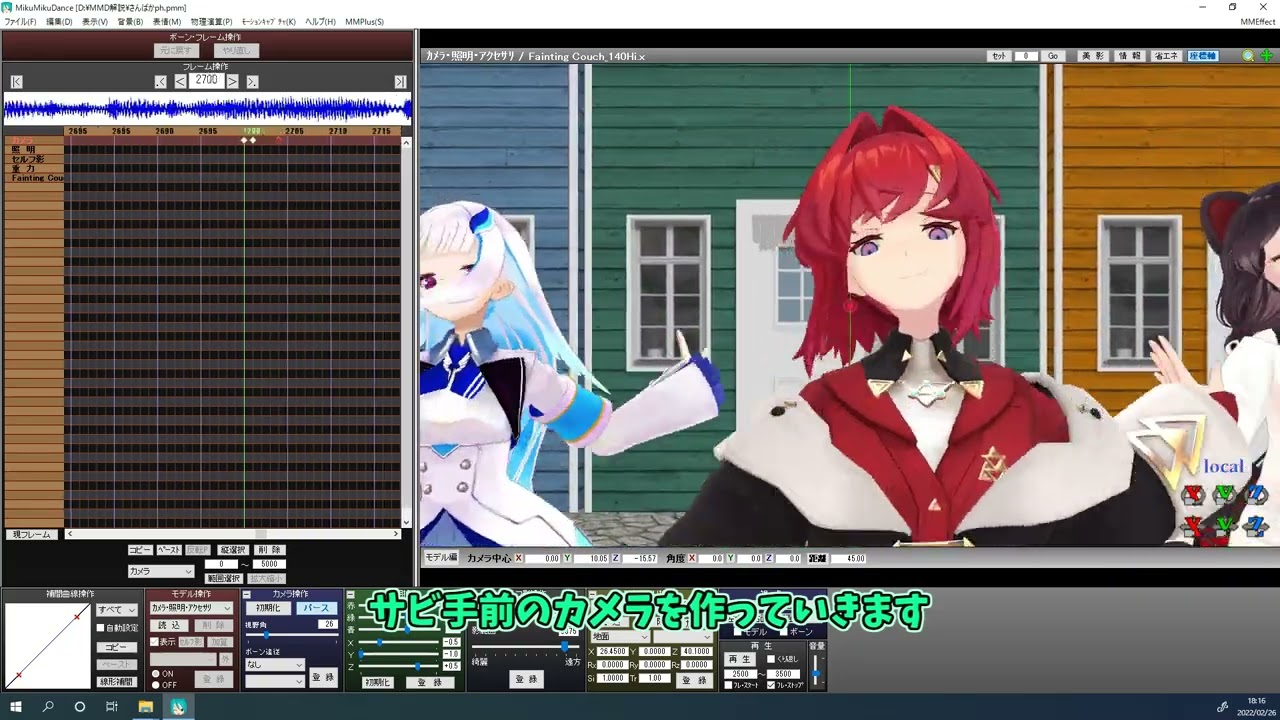Open the empty bone dropdown under なし

(274, 681)
